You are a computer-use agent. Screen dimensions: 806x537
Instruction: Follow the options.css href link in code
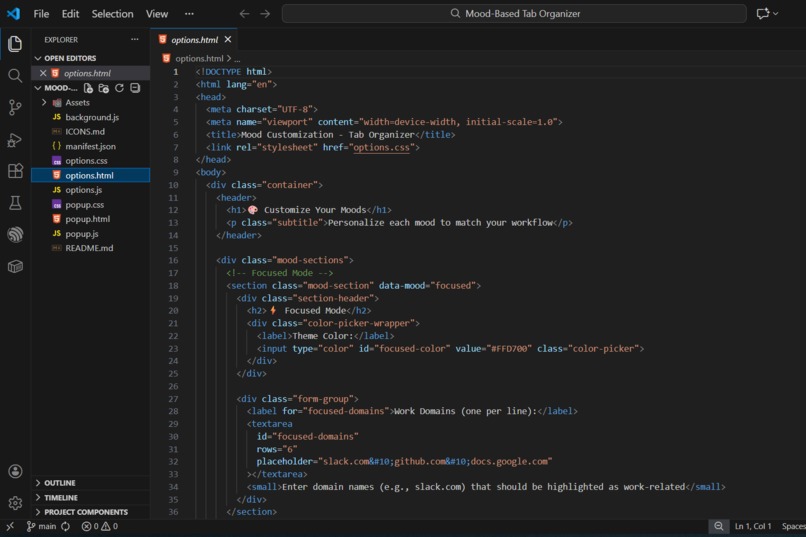pyautogui.click(x=381, y=147)
